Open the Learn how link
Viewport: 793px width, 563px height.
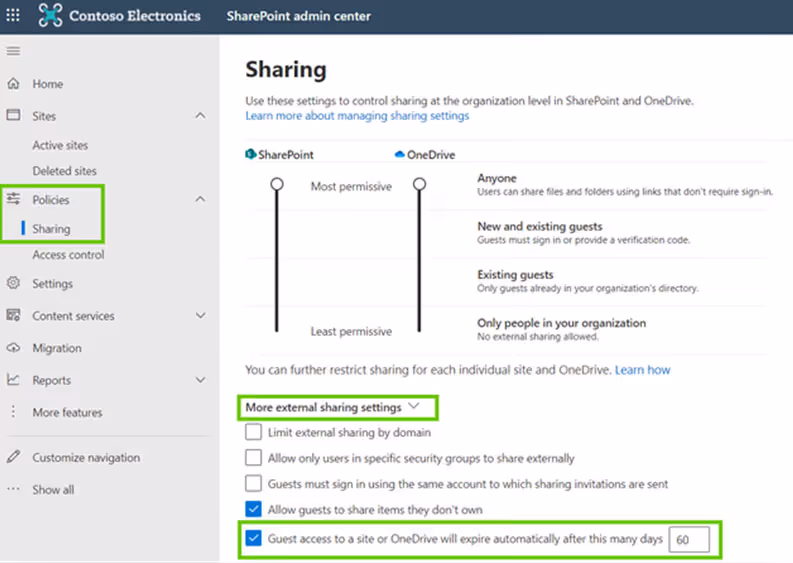tap(643, 370)
